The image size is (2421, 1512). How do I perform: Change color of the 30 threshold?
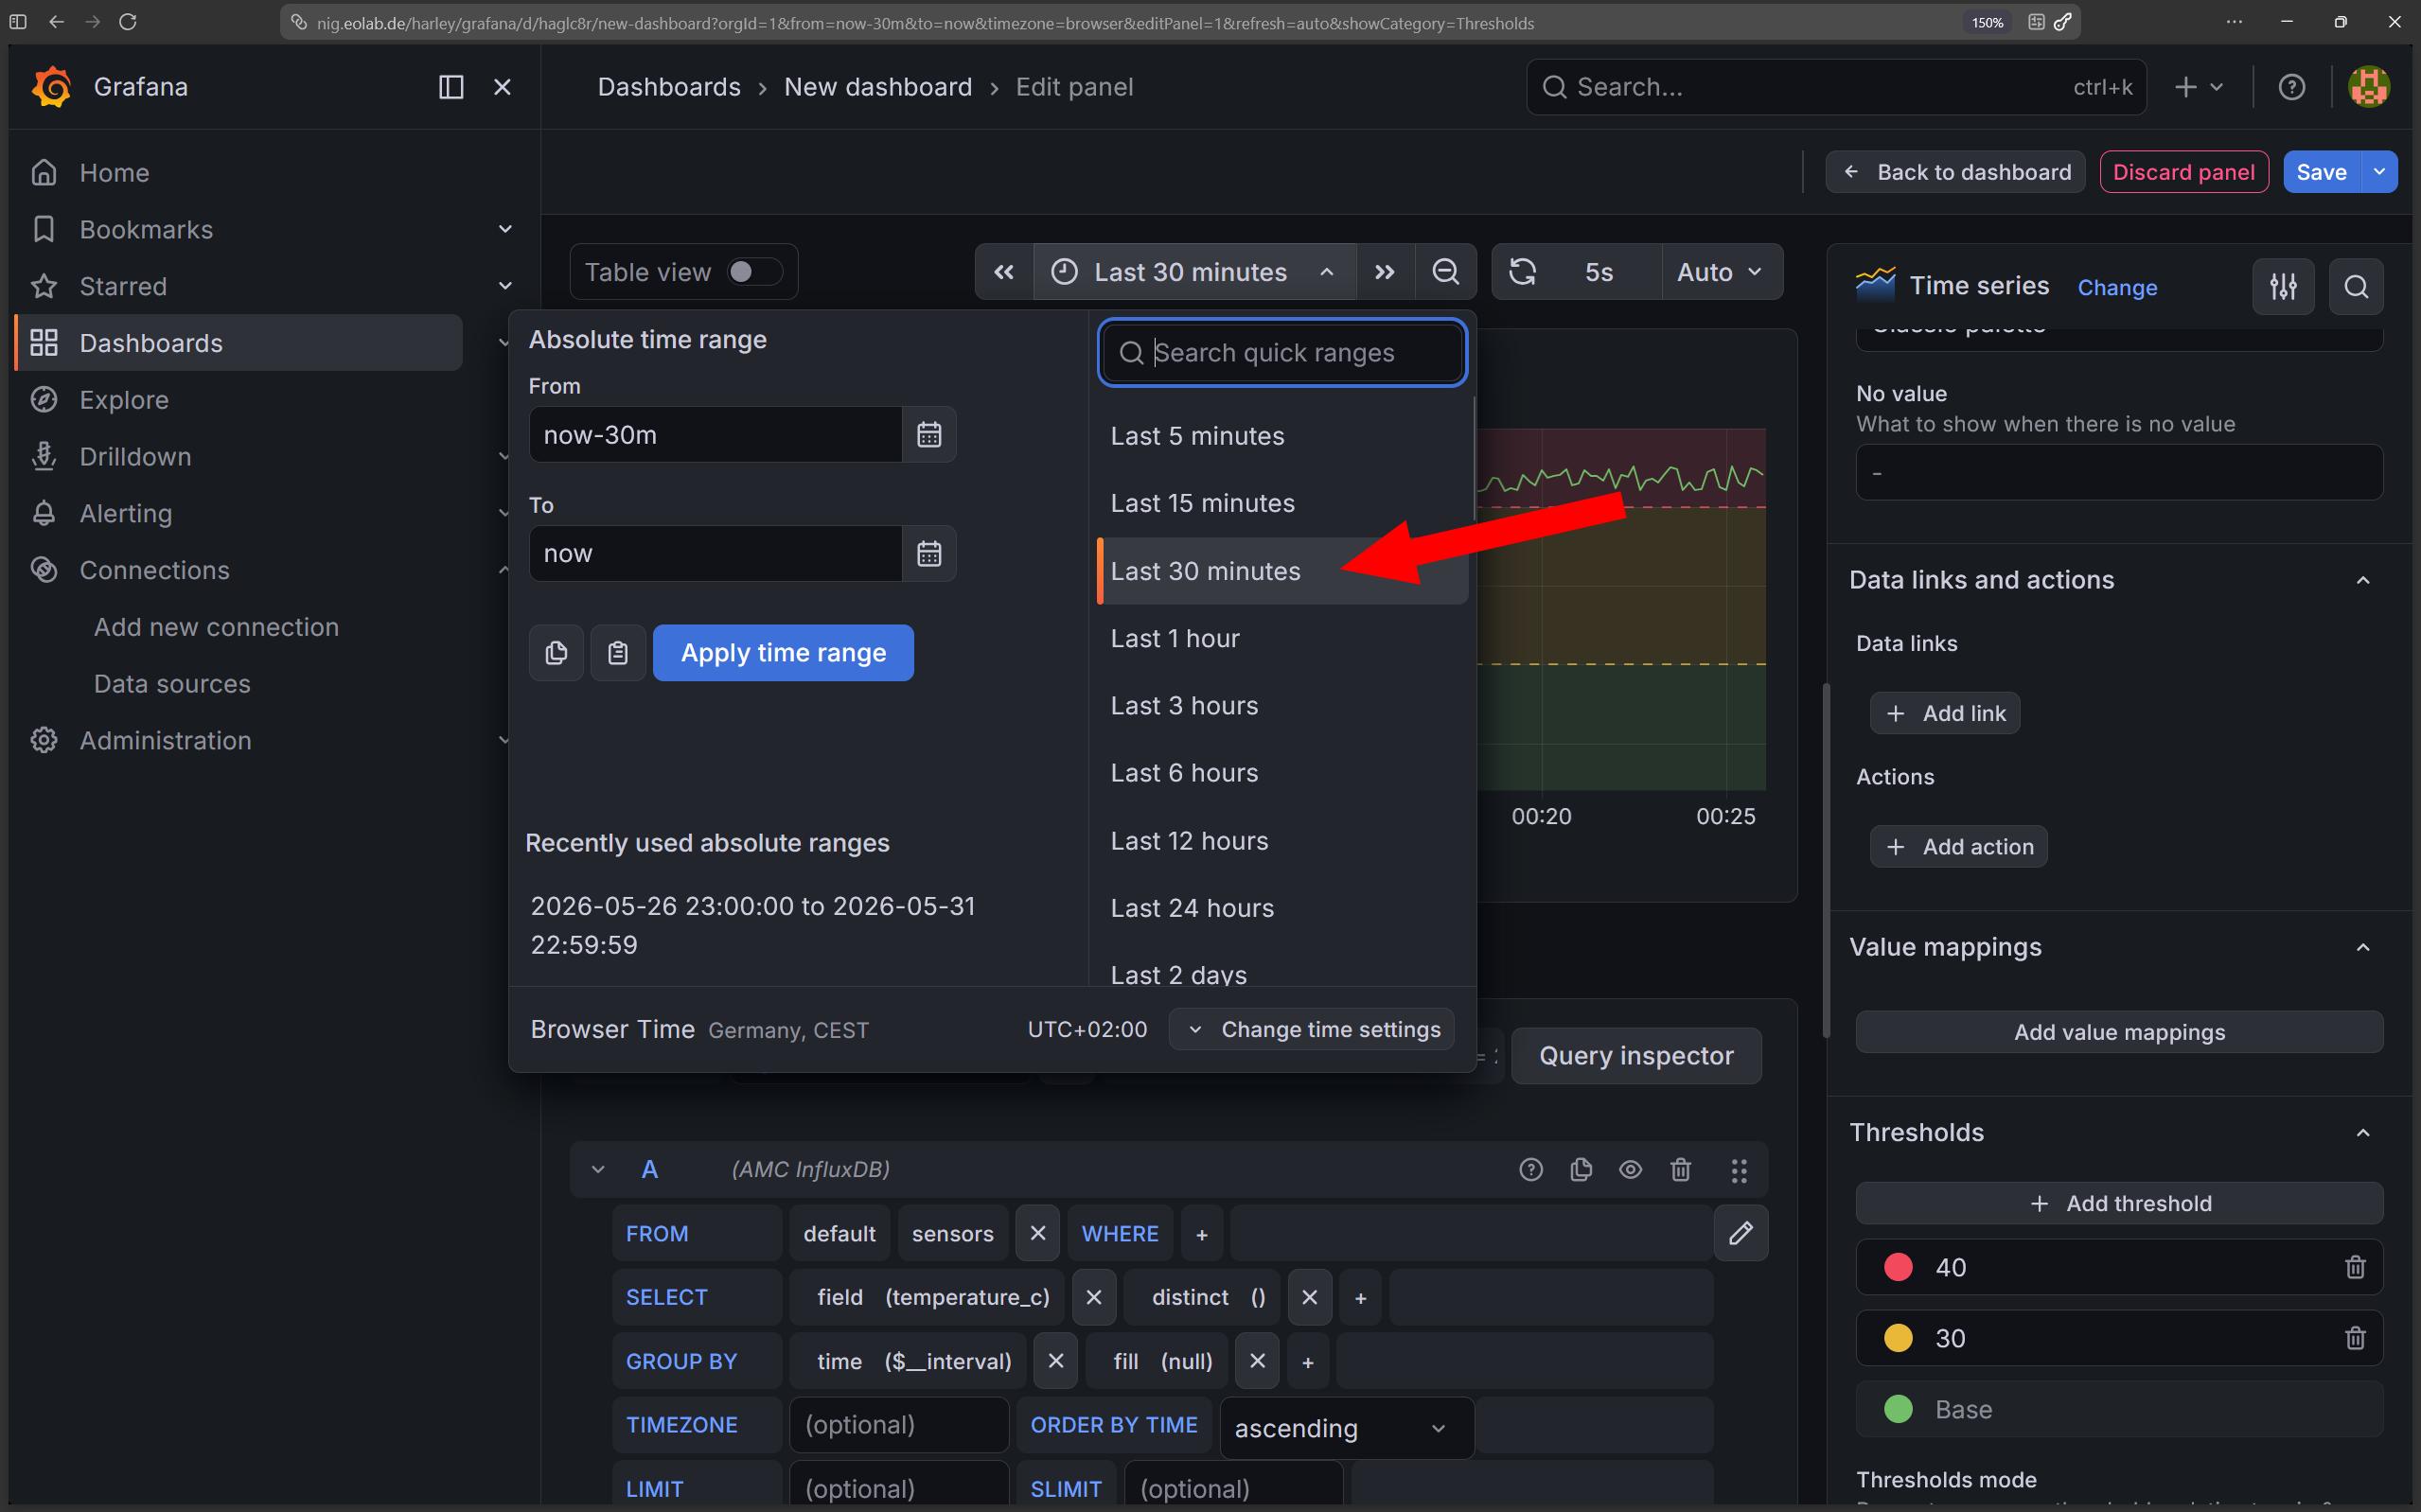point(1898,1338)
